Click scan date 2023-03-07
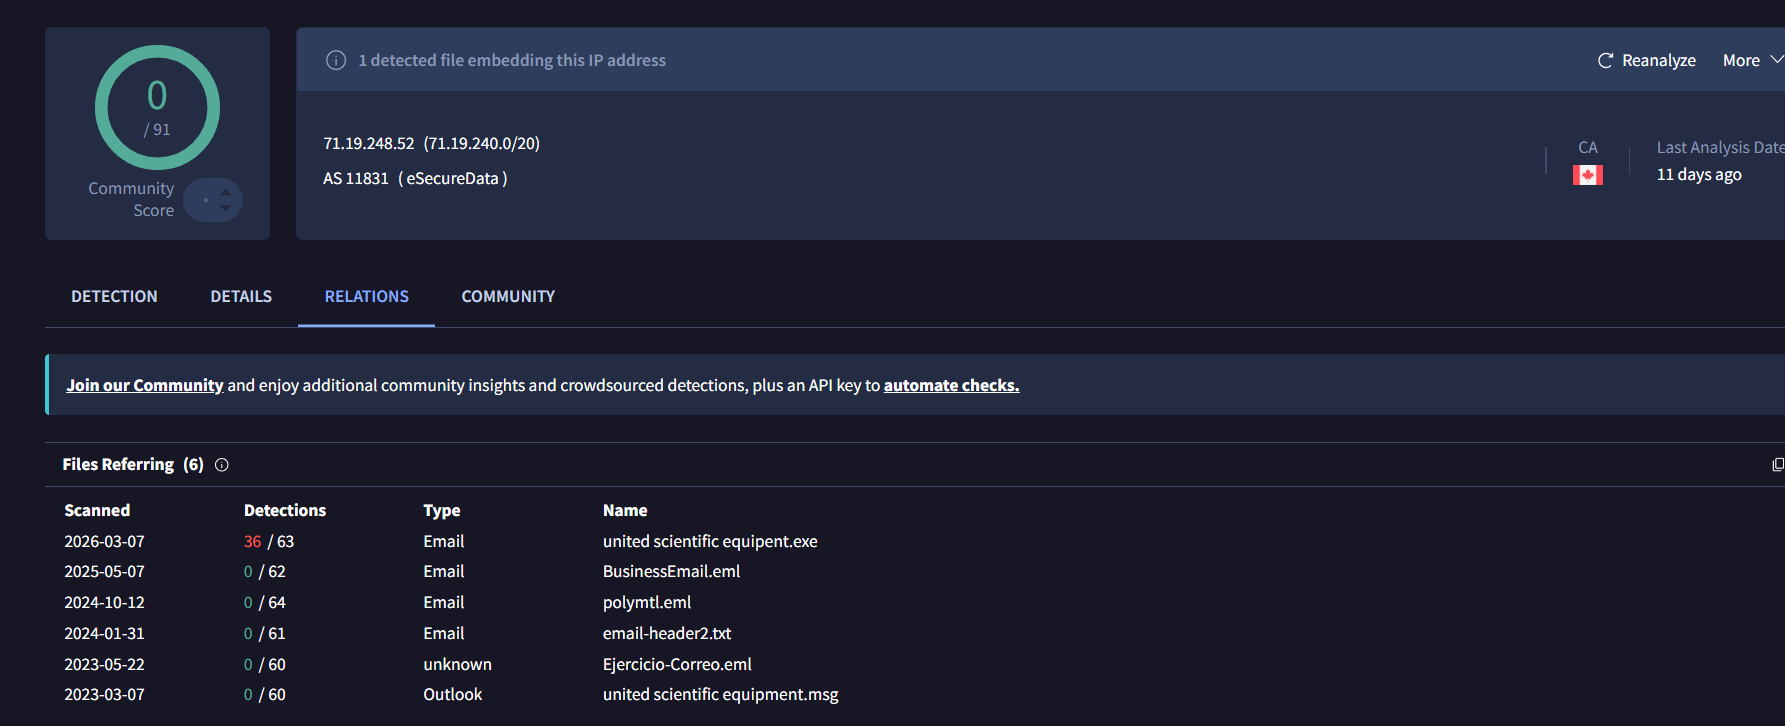The height and width of the screenshot is (726, 1785). (104, 694)
